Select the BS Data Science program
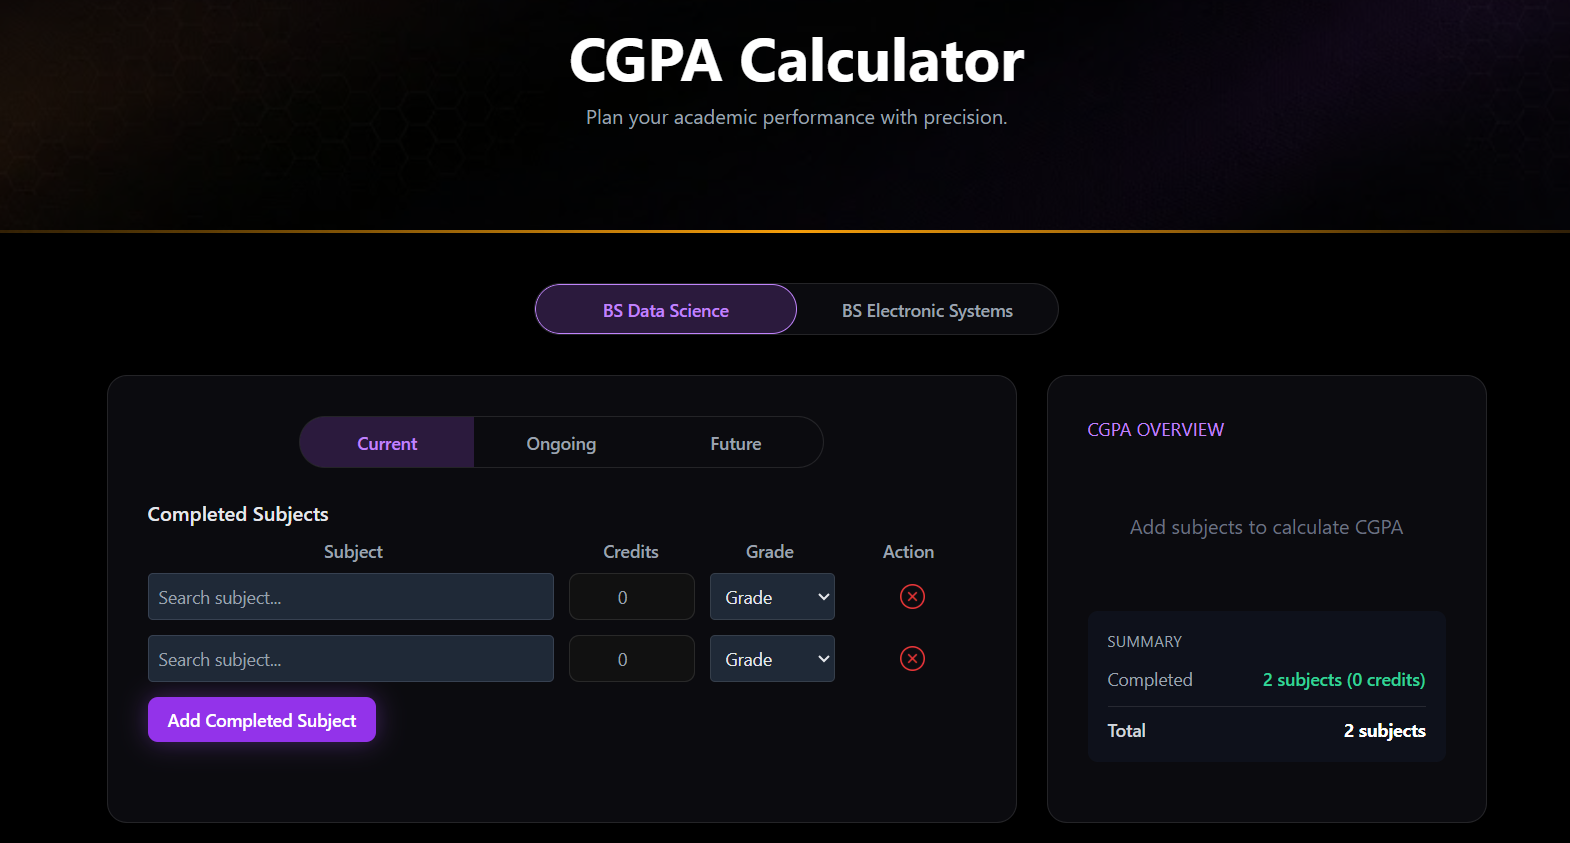This screenshot has width=1570, height=843. tap(666, 310)
